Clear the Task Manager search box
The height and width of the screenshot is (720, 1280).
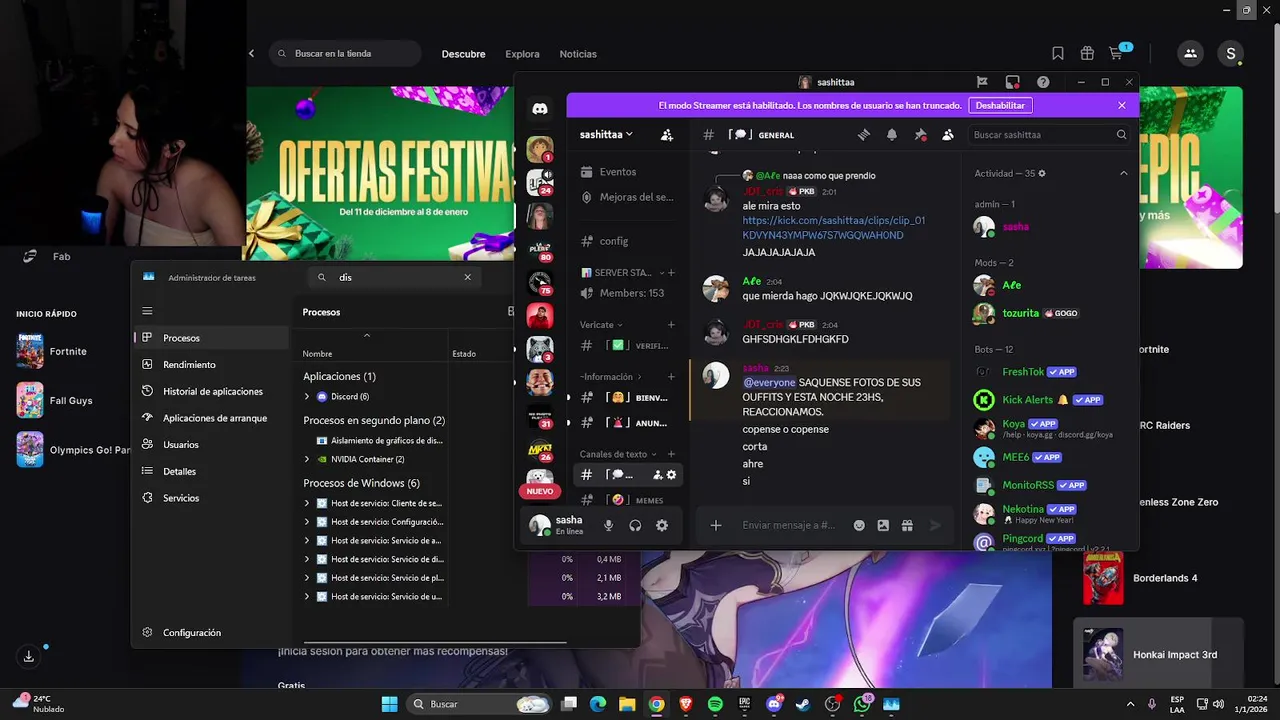467,277
